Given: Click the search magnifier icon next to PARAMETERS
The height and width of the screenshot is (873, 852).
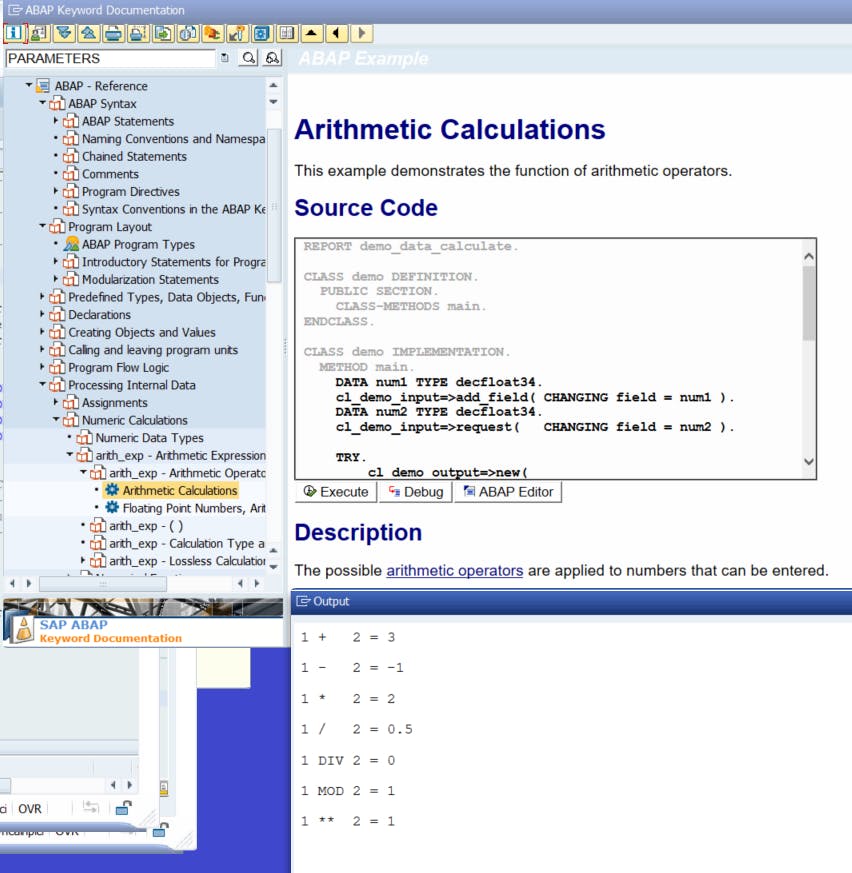Looking at the screenshot, I should point(249,59).
